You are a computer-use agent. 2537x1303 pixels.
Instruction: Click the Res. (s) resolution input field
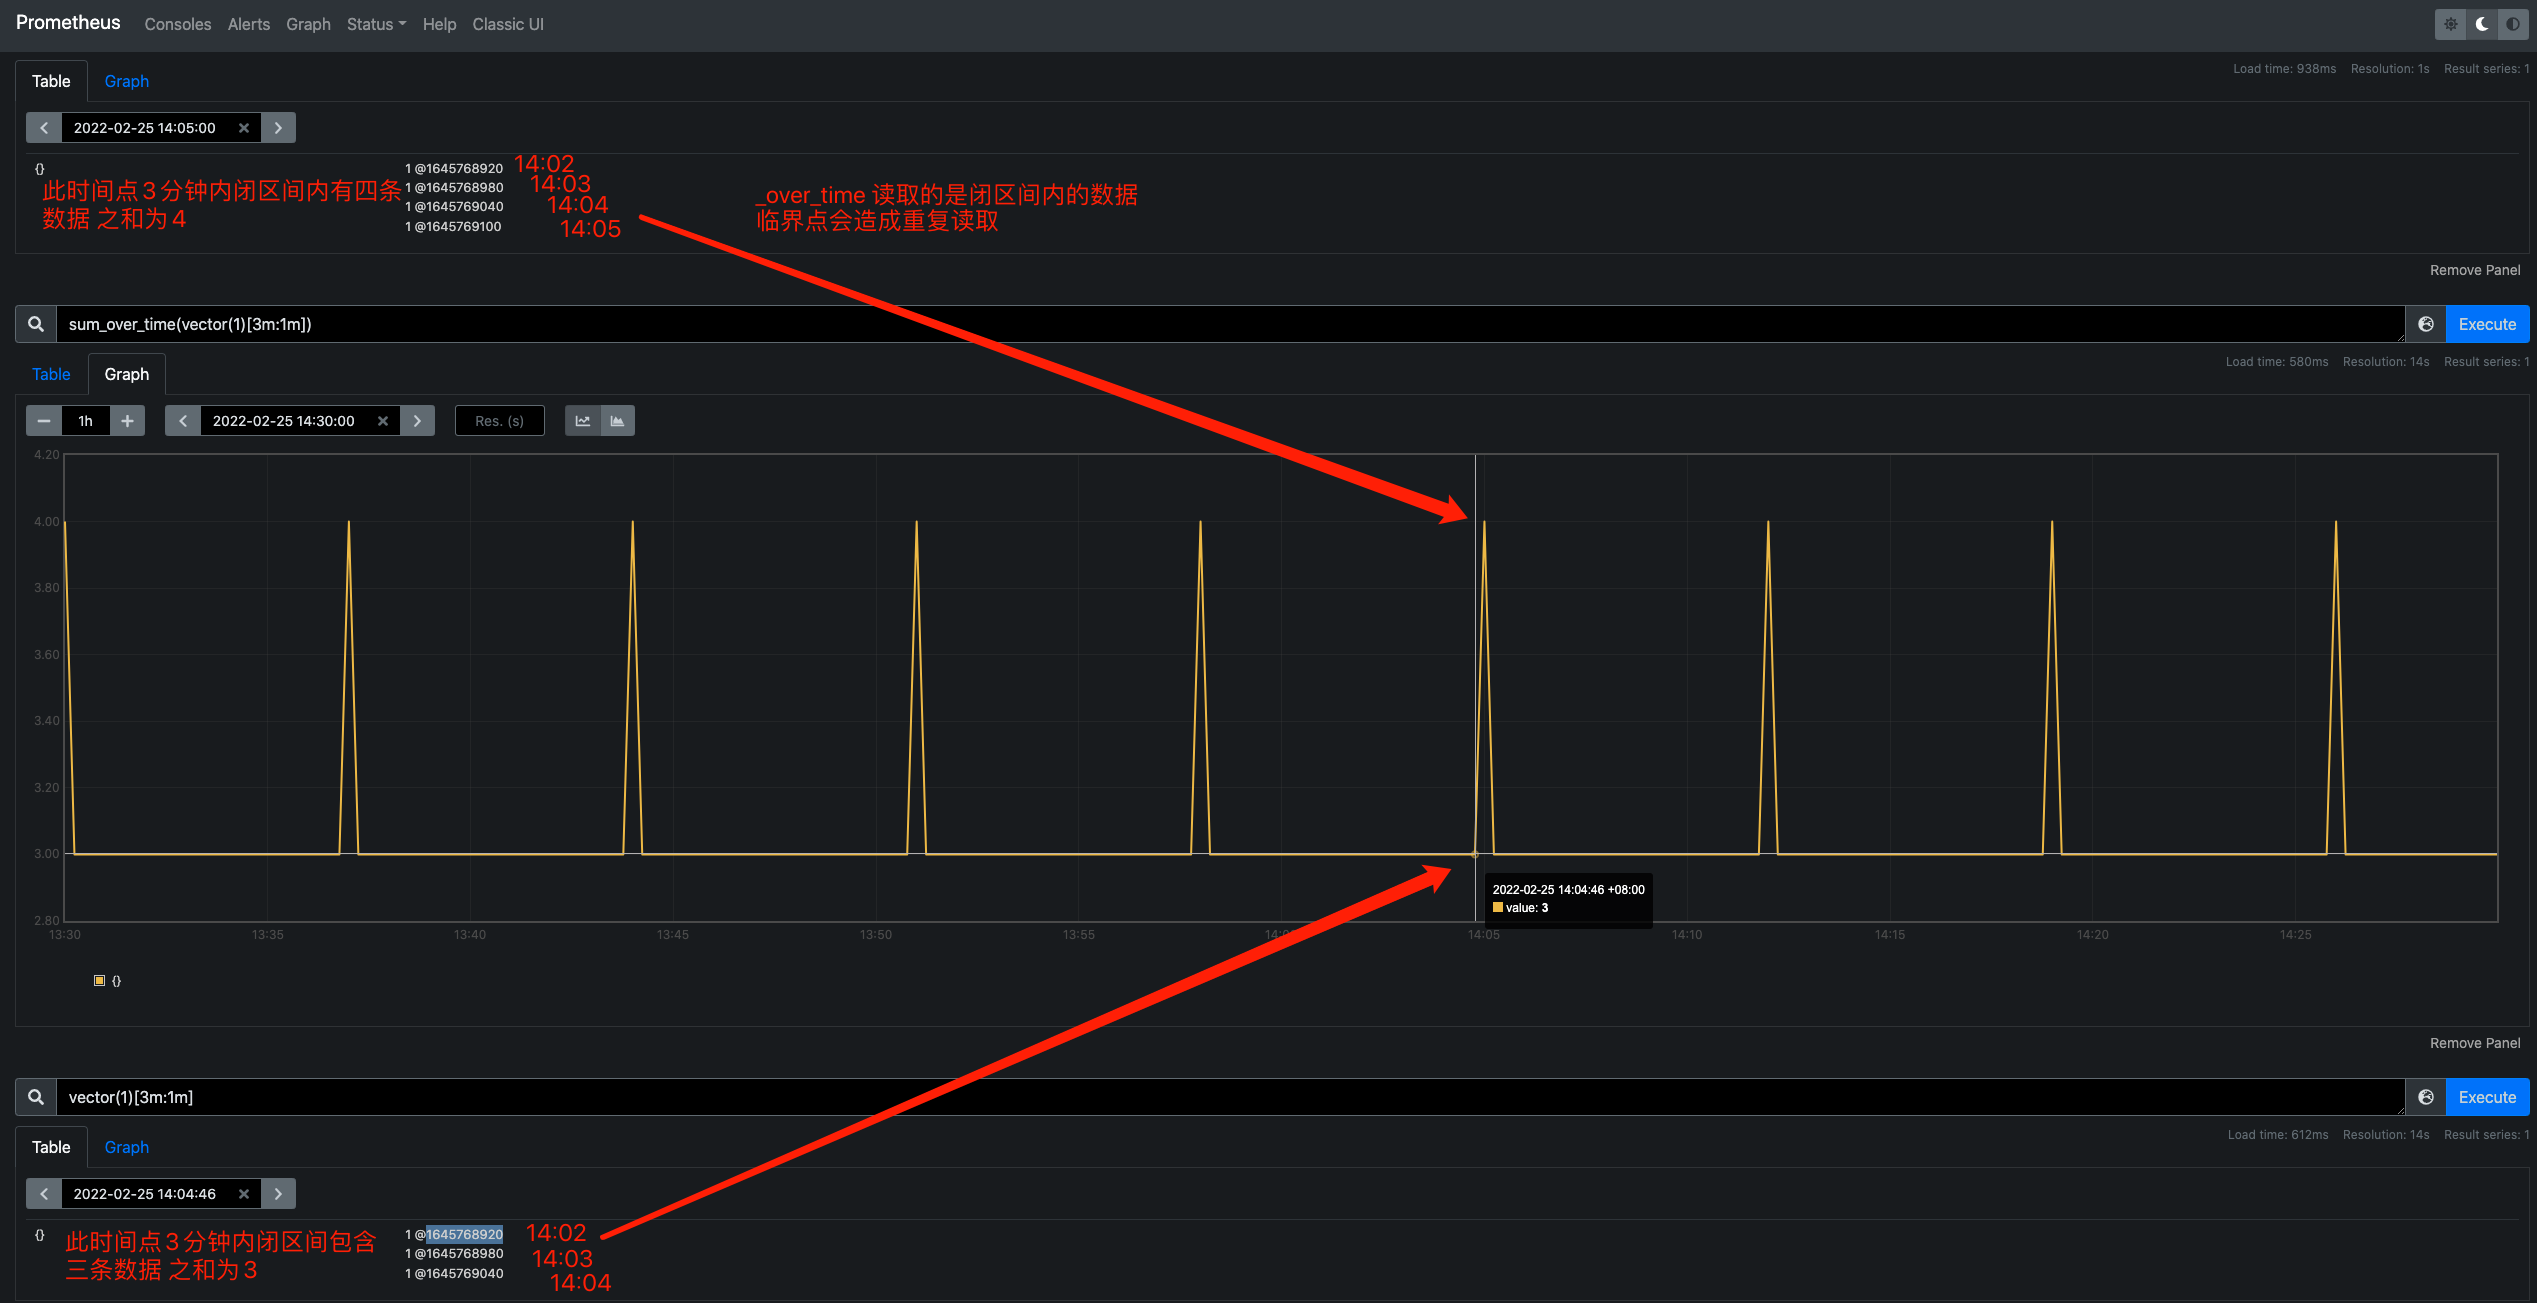(499, 420)
